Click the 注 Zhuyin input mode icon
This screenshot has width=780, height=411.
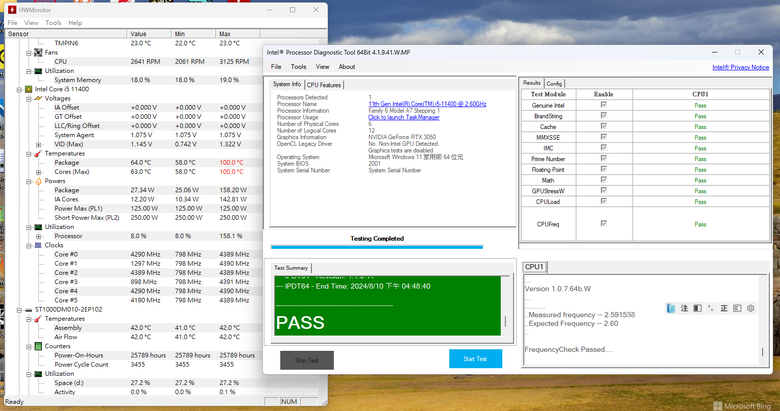click(x=684, y=308)
